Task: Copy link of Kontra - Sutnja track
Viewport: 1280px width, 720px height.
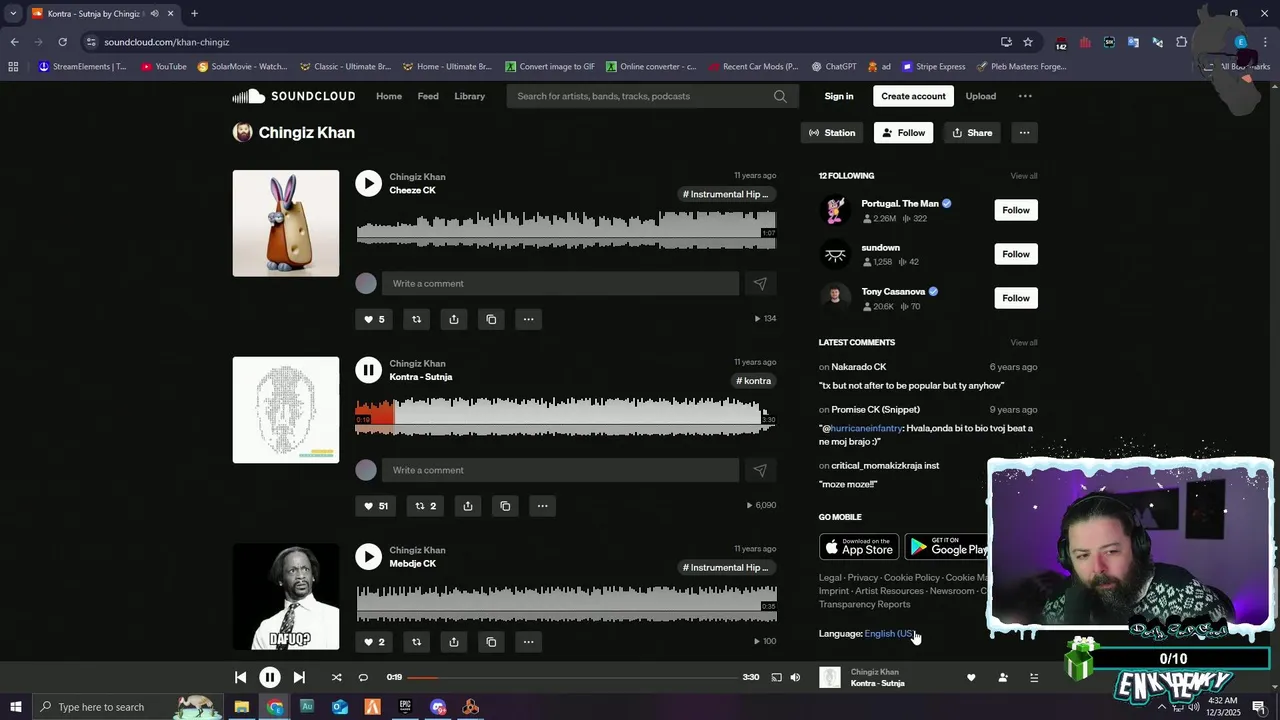Action: 505,506
